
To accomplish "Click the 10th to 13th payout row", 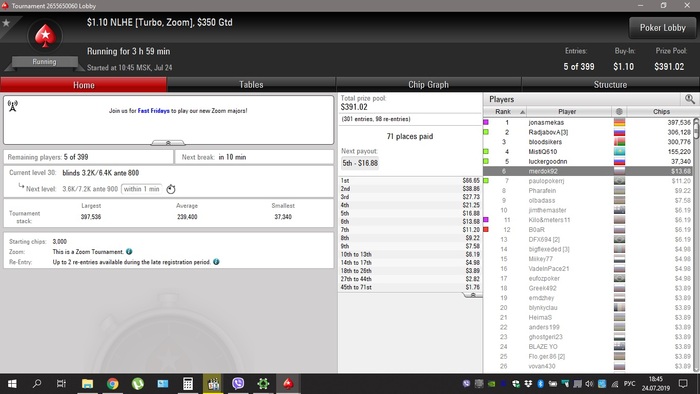I will point(410,254).
